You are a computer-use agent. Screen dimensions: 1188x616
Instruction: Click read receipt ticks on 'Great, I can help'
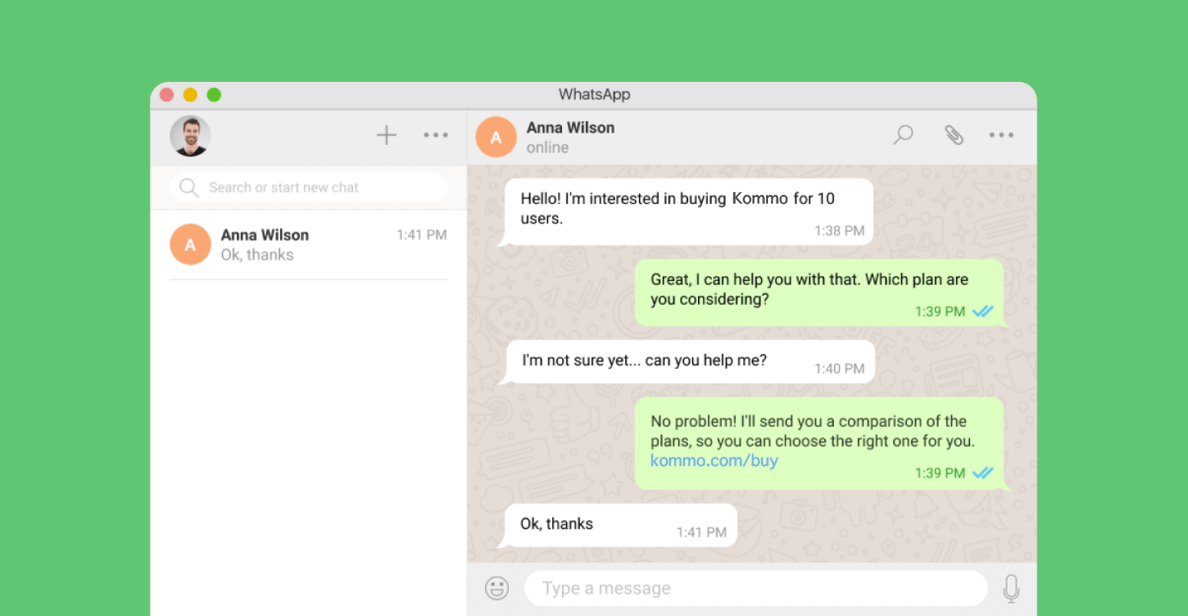point(983,311)
